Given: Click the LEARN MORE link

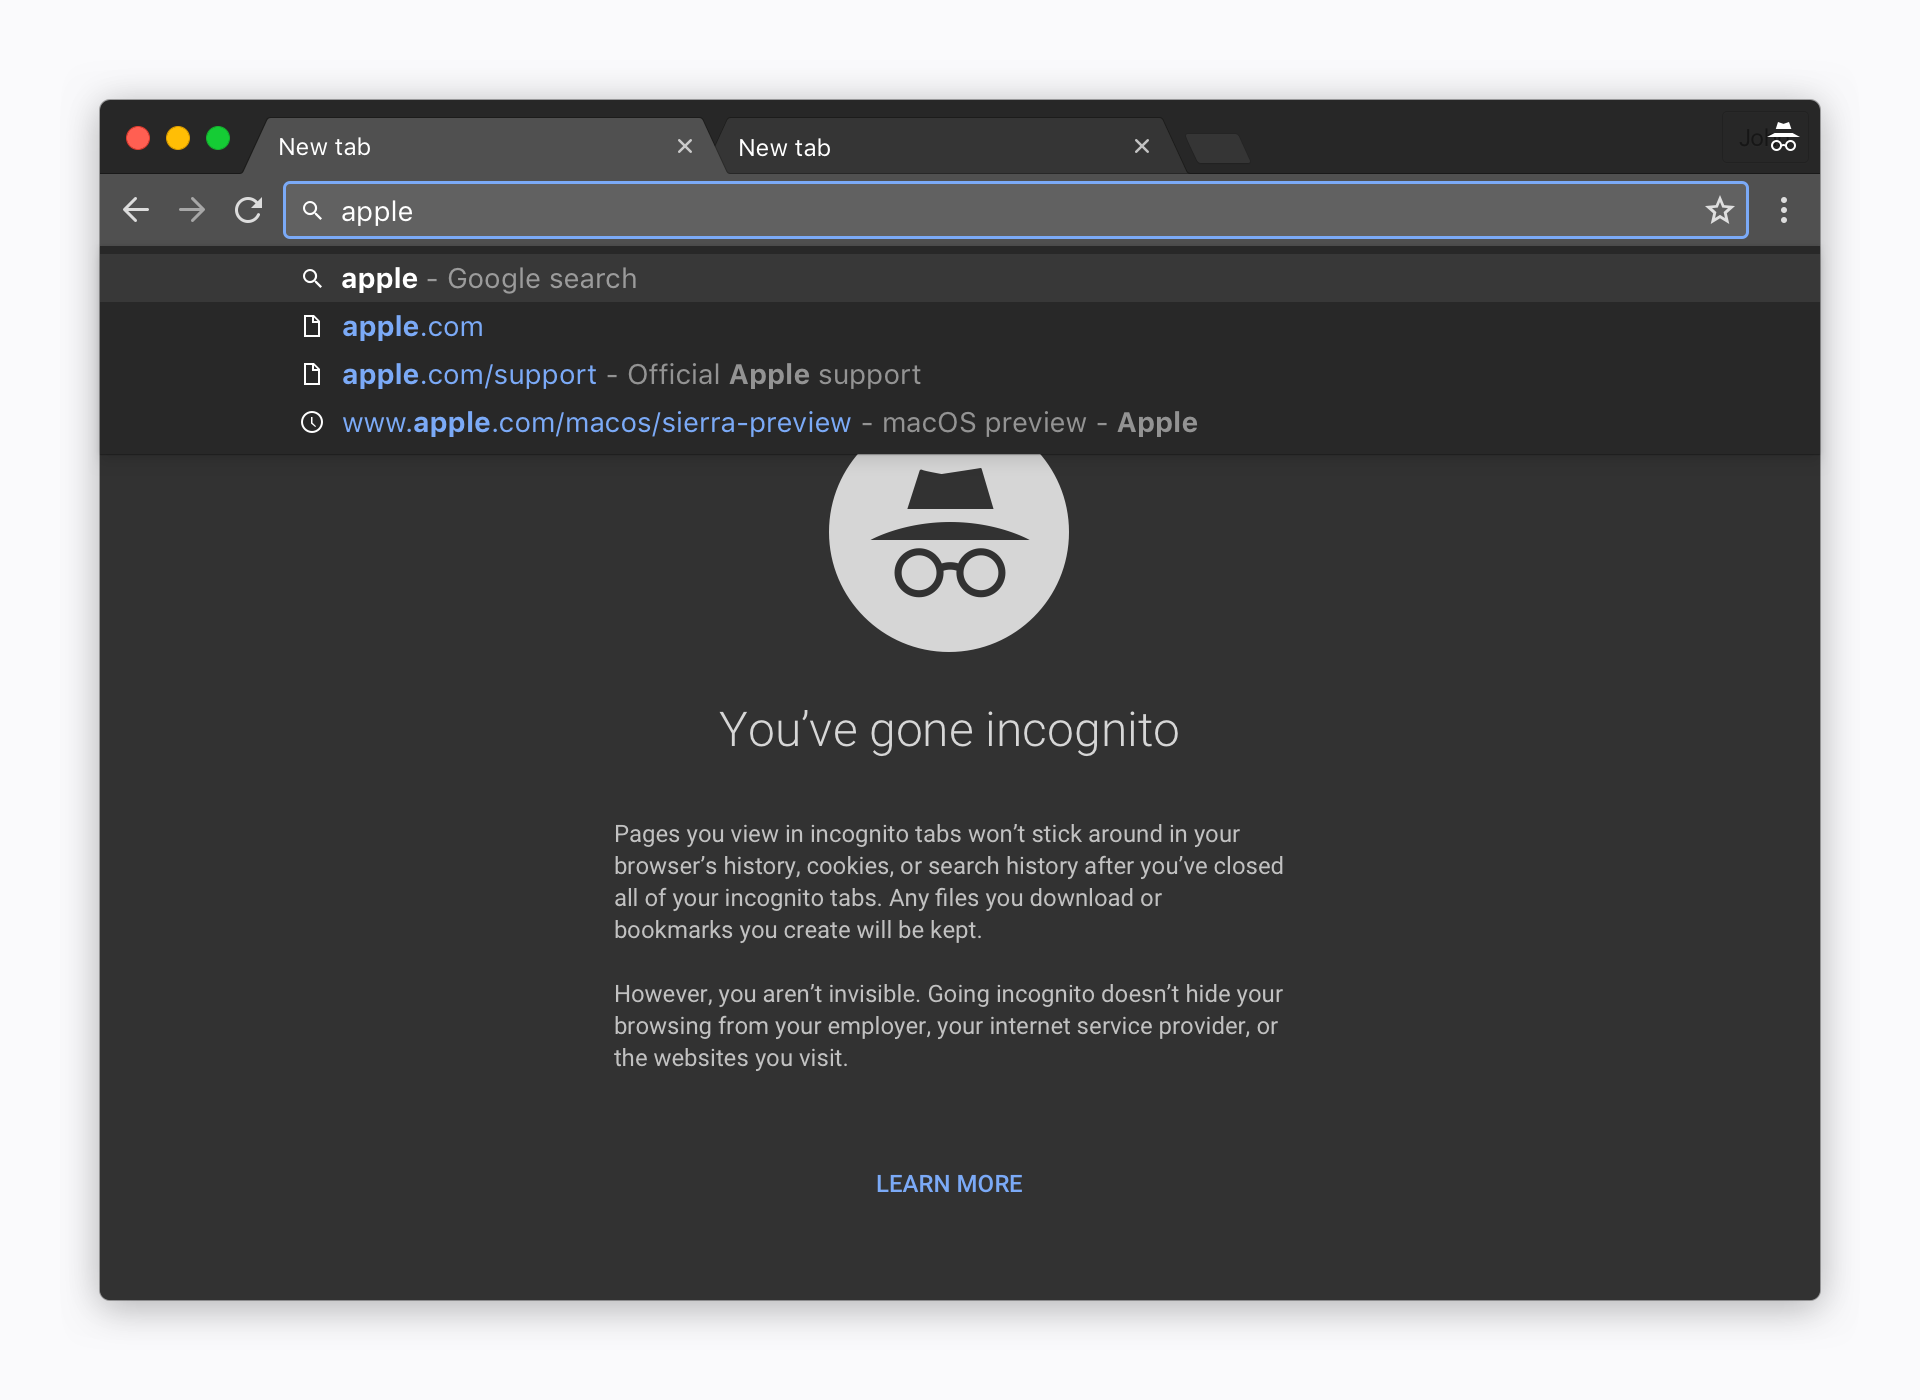Looking at the screenshot, I should (x=949, y=1184).
